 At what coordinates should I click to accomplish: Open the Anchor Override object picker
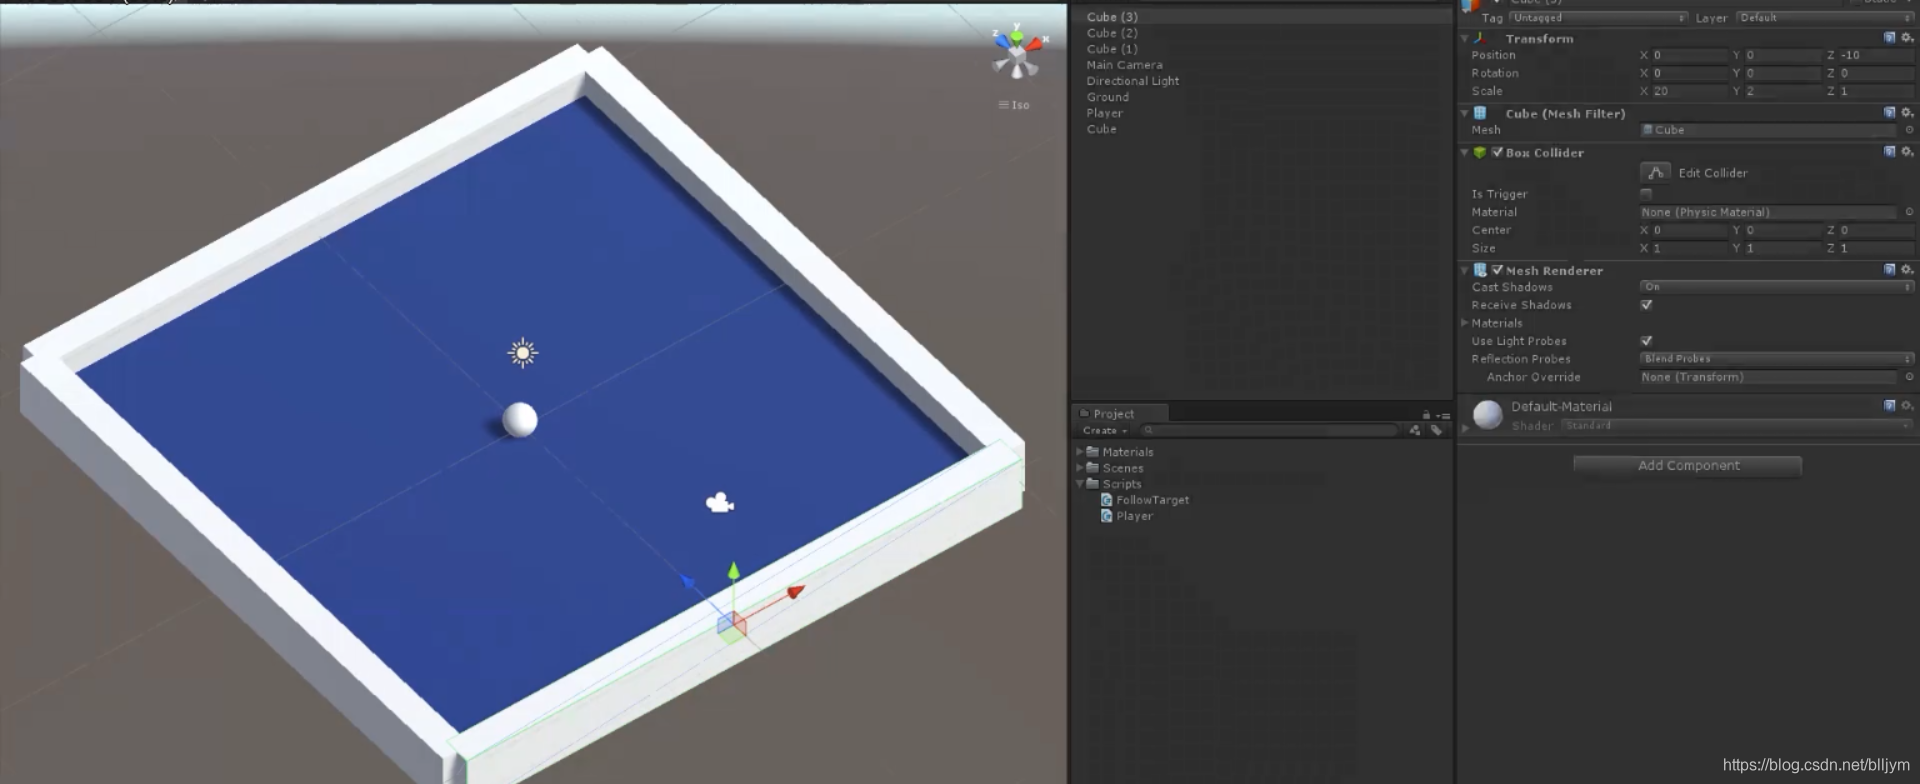click(1908, 377)
